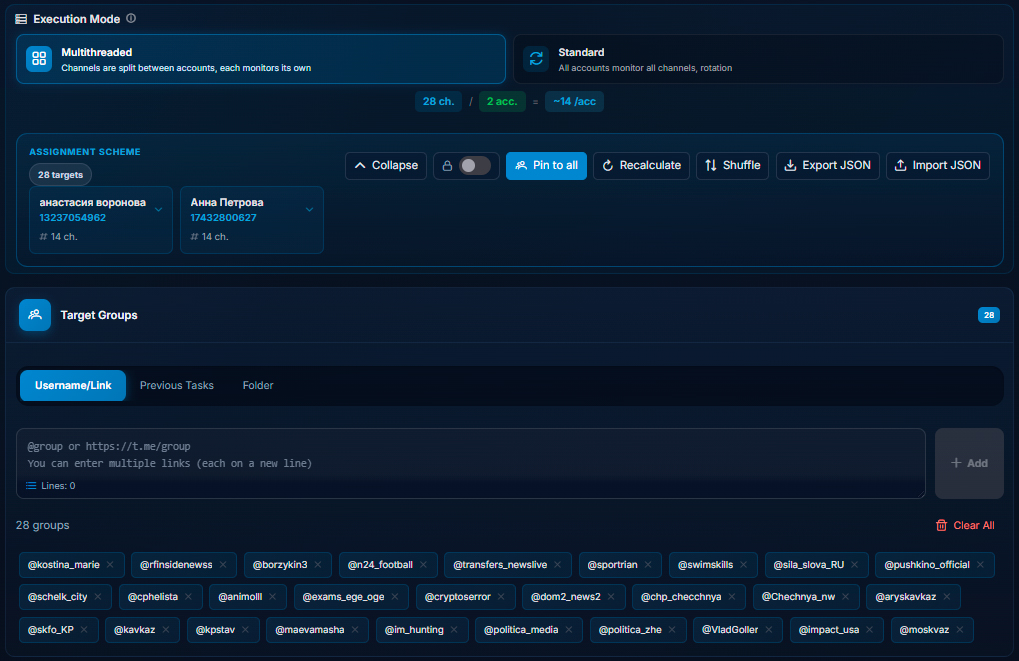Switch to the Username/Link tab
This screenshot has width=1019, height=661.
pos(73,385)
